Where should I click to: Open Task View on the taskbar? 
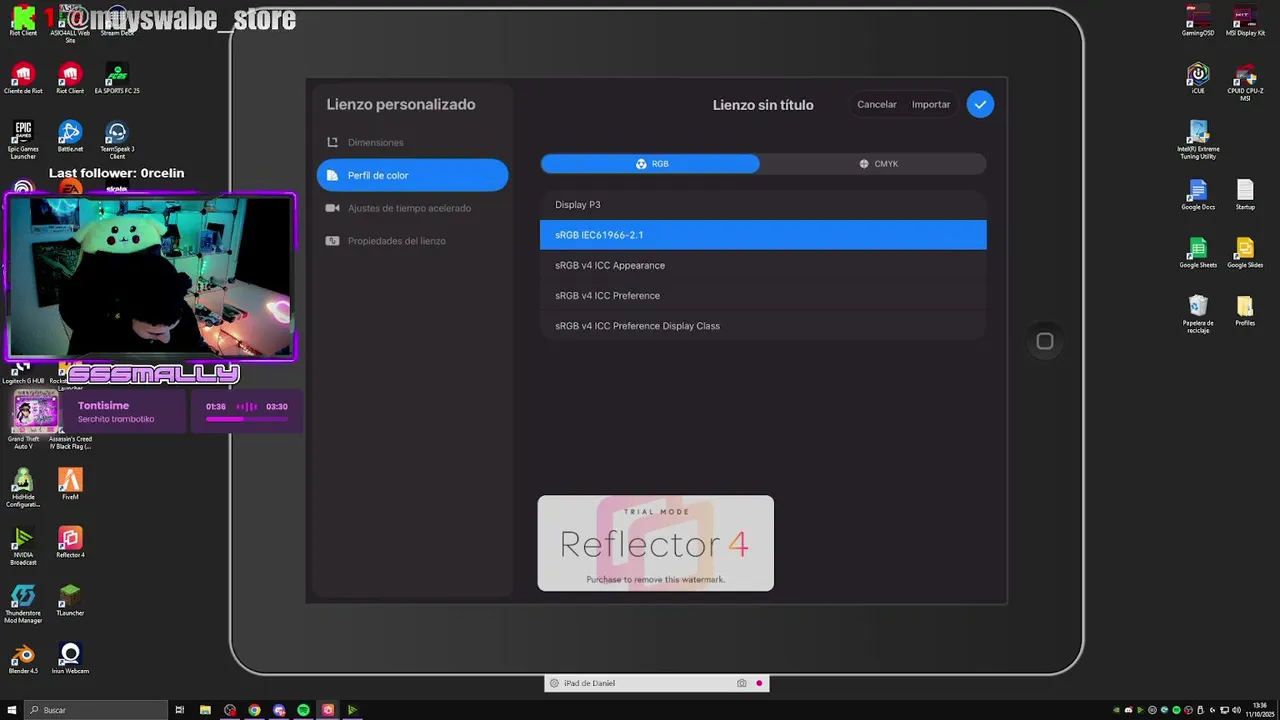[x=180, y=710]
